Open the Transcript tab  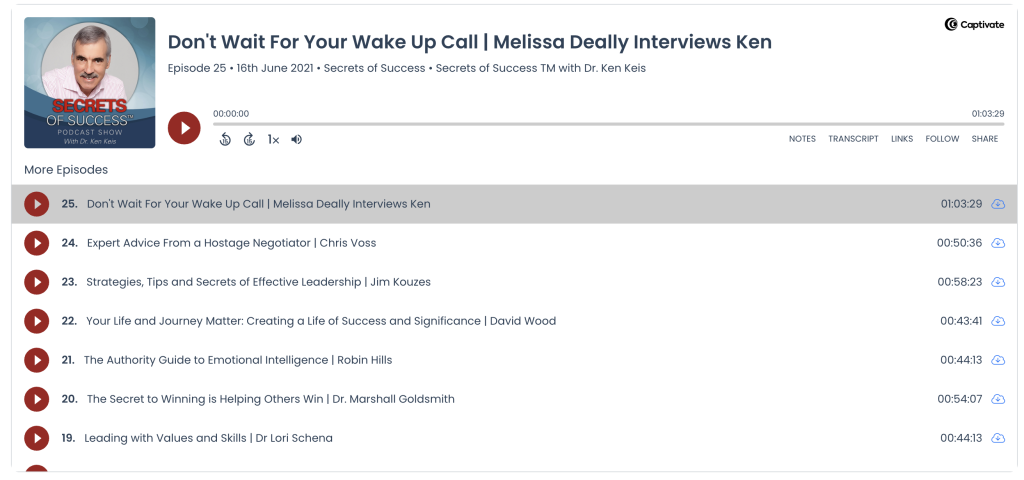(x=853, y=139)
